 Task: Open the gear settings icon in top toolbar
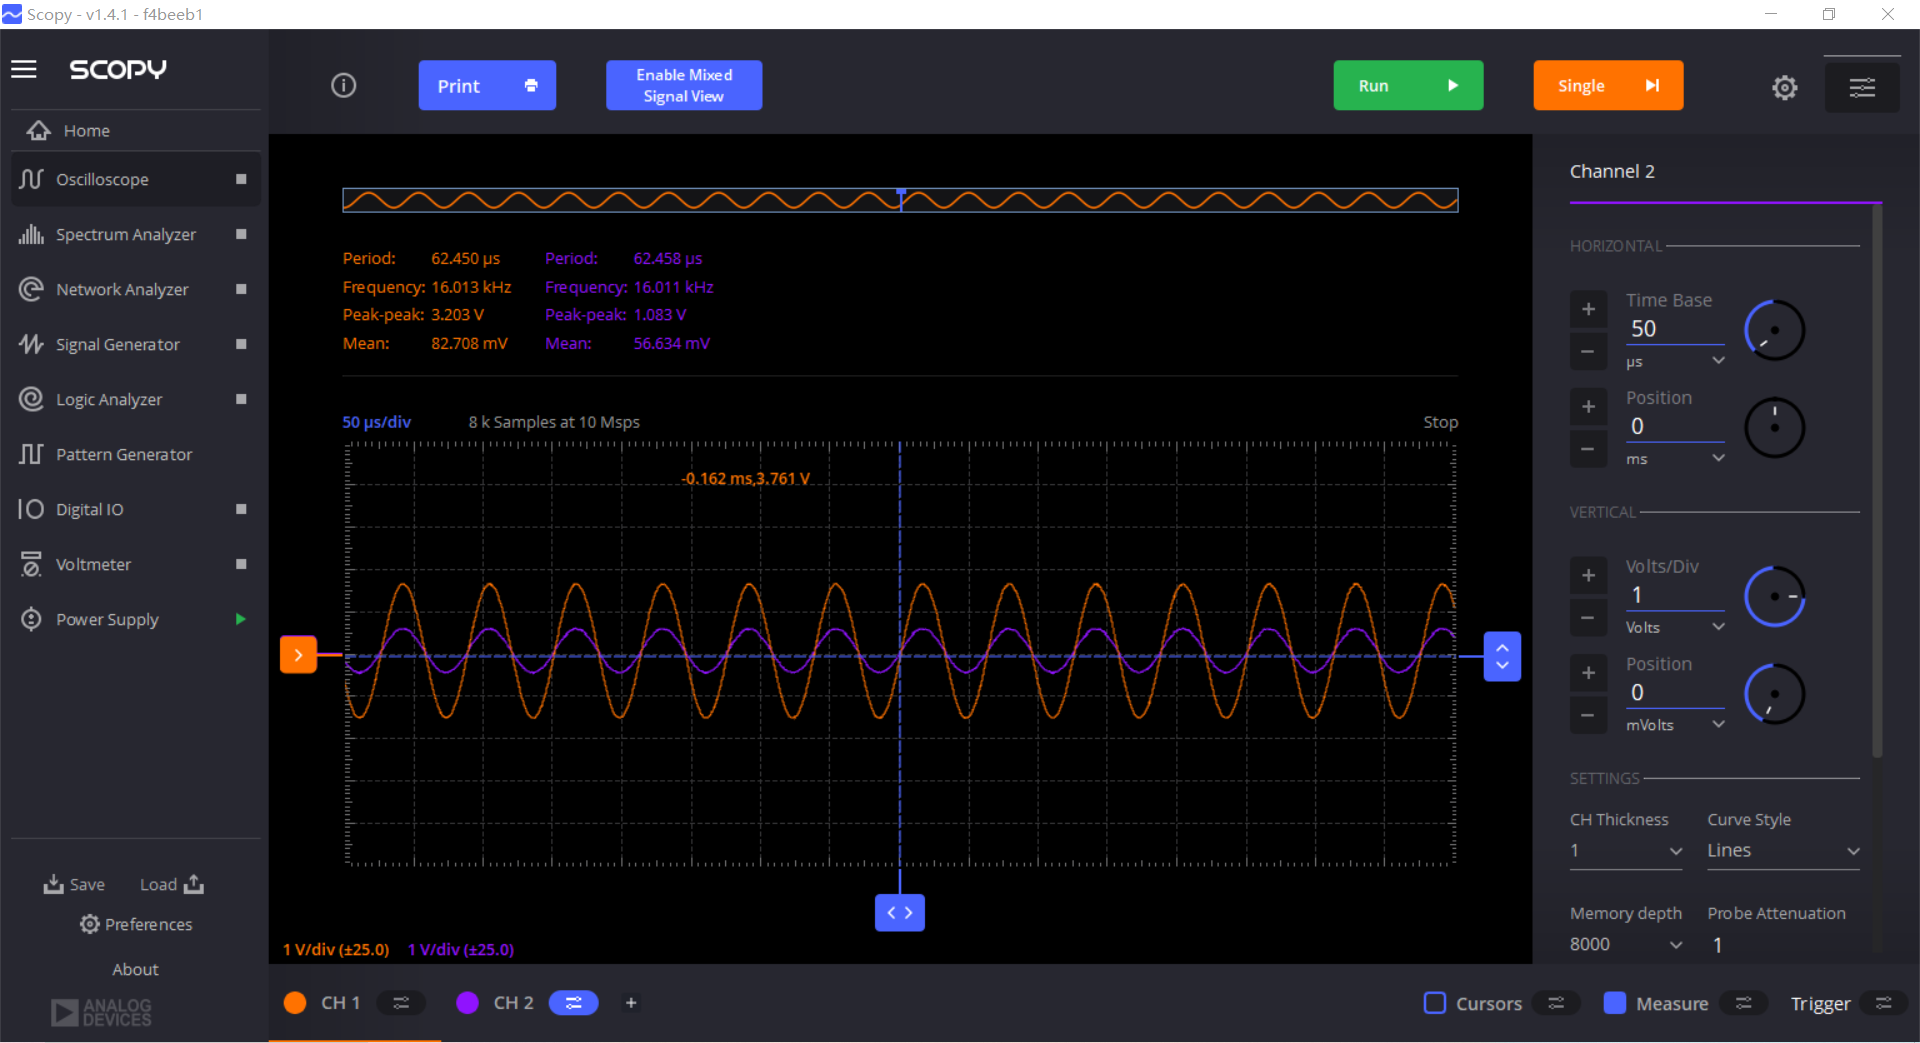point(1784,88)
